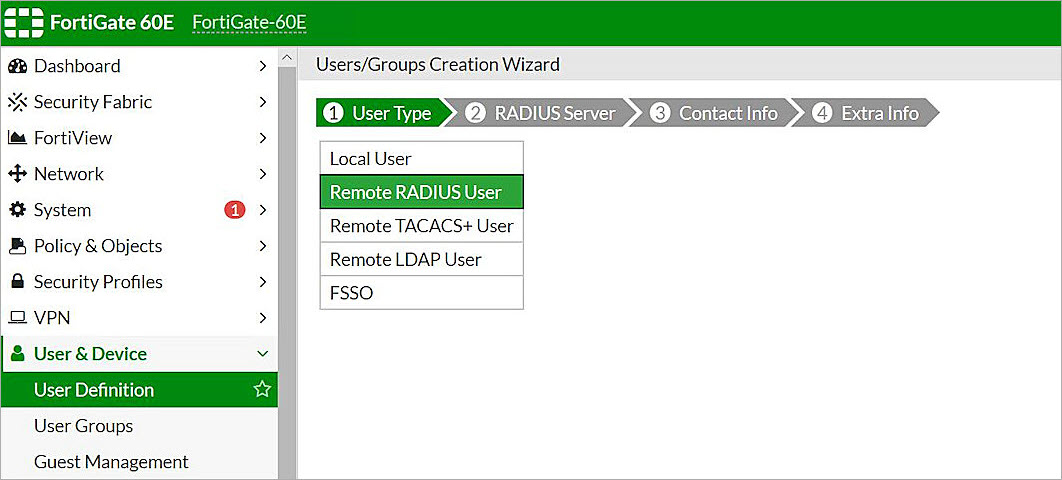Go to wizard step 4 Extra Info
Viewport: 1062px width, 480px height.
867,113
